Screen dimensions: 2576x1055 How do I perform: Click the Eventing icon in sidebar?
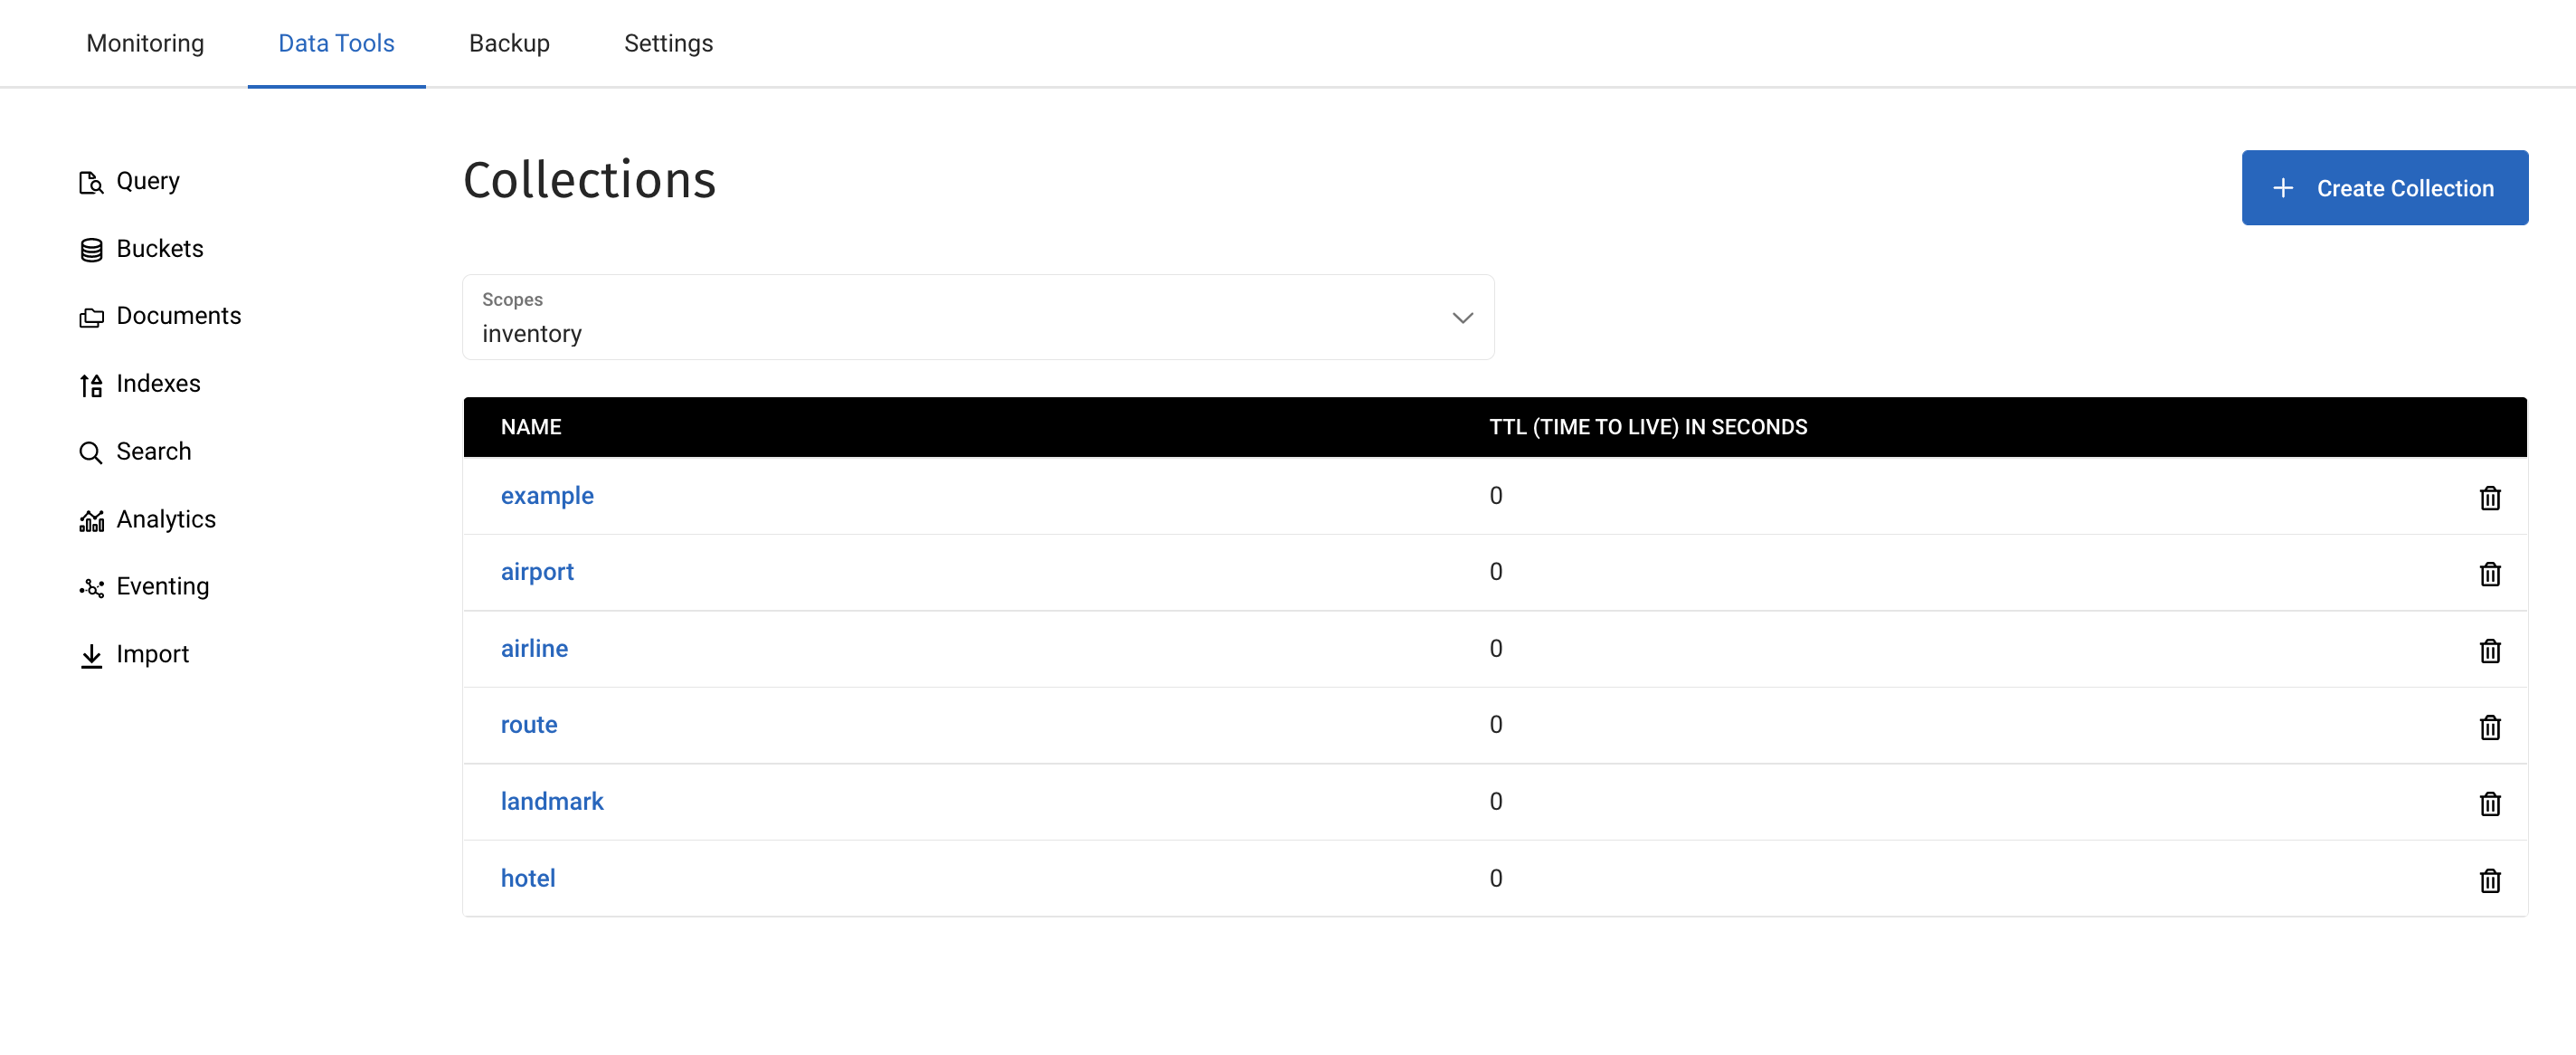point(89,586)
